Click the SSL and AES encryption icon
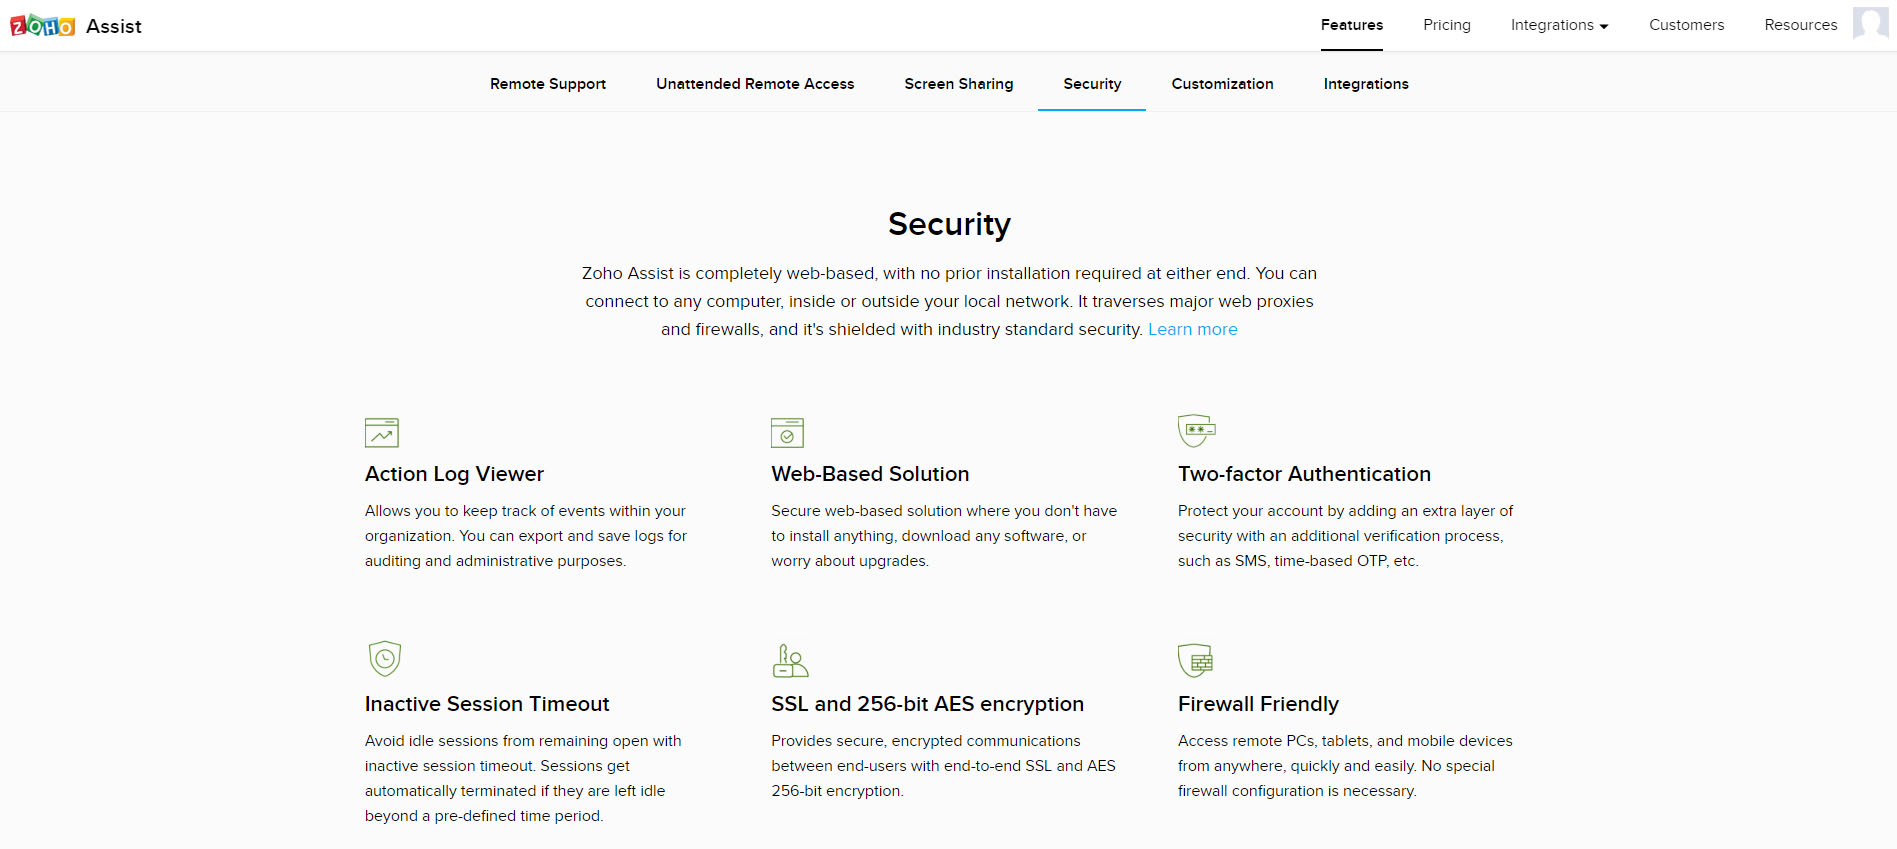Image resolution: width=1897 pixels, height=849 pixels. pyautogui.click(x=790, y=661)
